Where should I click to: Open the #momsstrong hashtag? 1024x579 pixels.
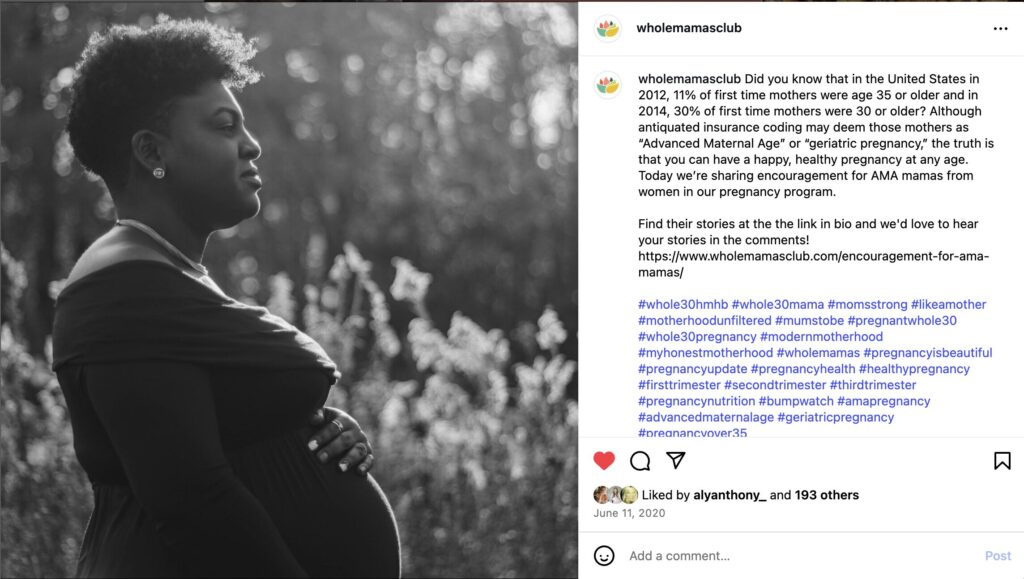click(x=867, y=304)
